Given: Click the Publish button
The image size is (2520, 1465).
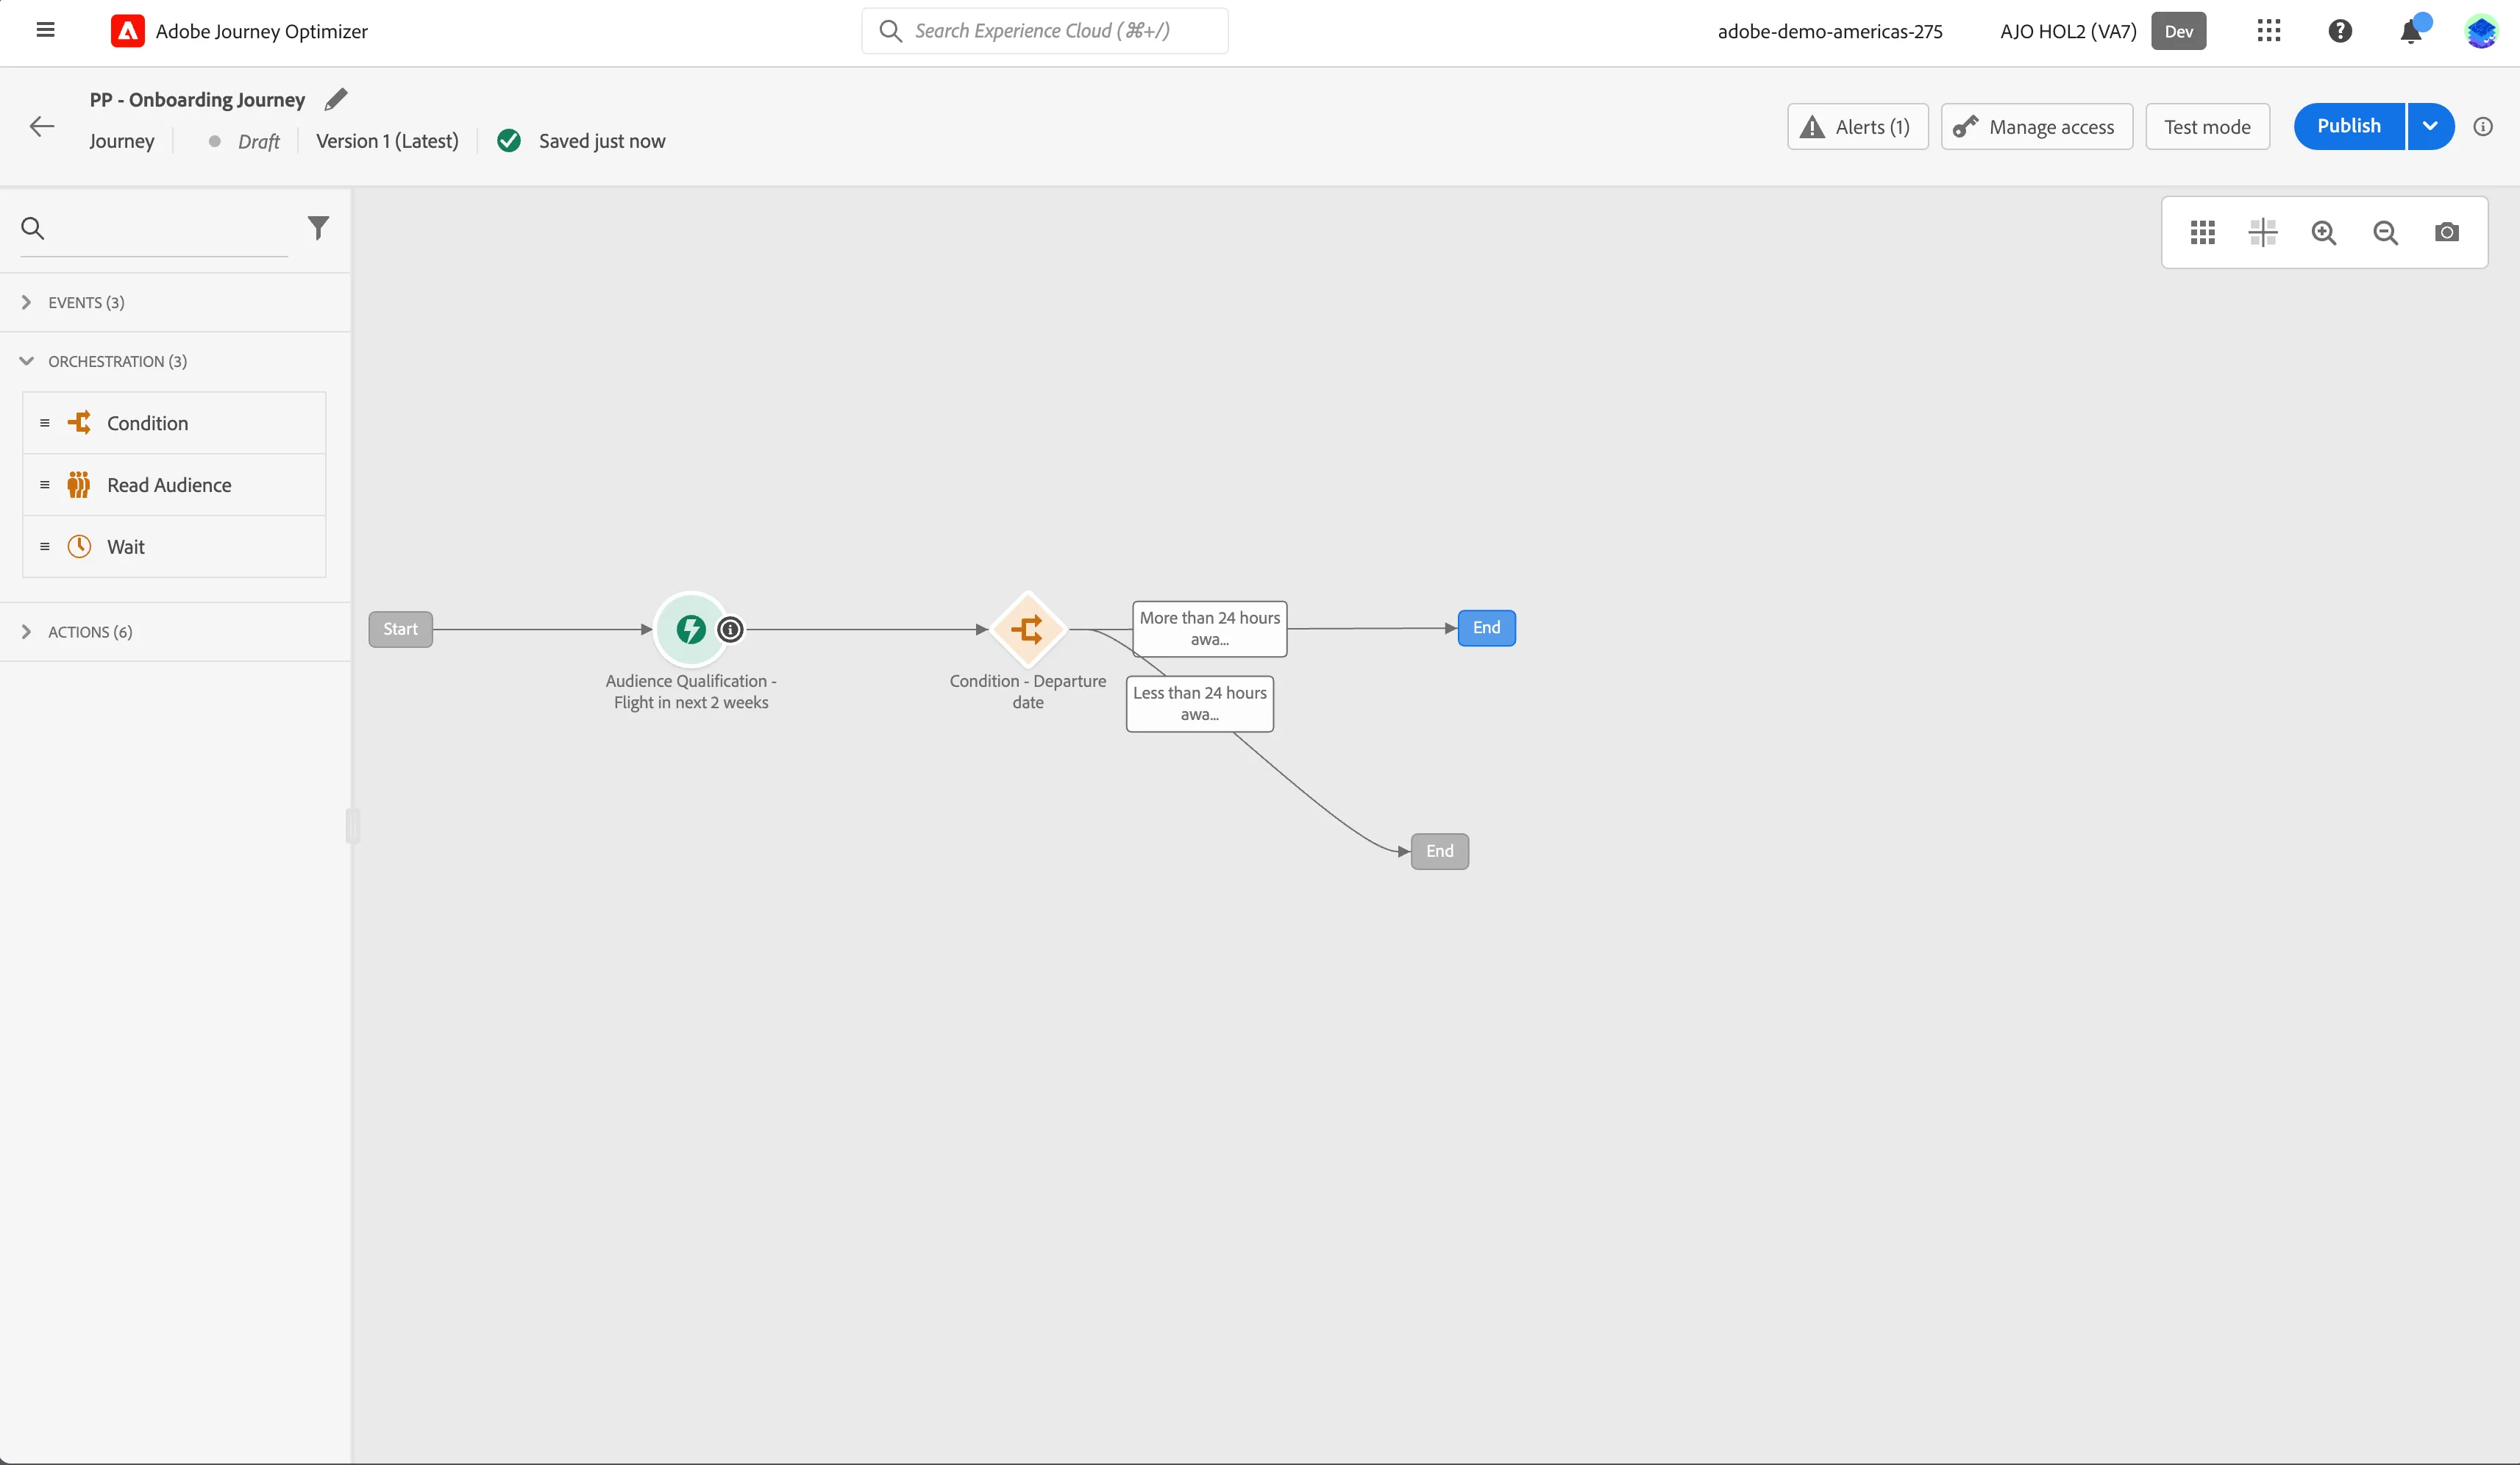Looking at the screenshot, I should coord(2349,126).
